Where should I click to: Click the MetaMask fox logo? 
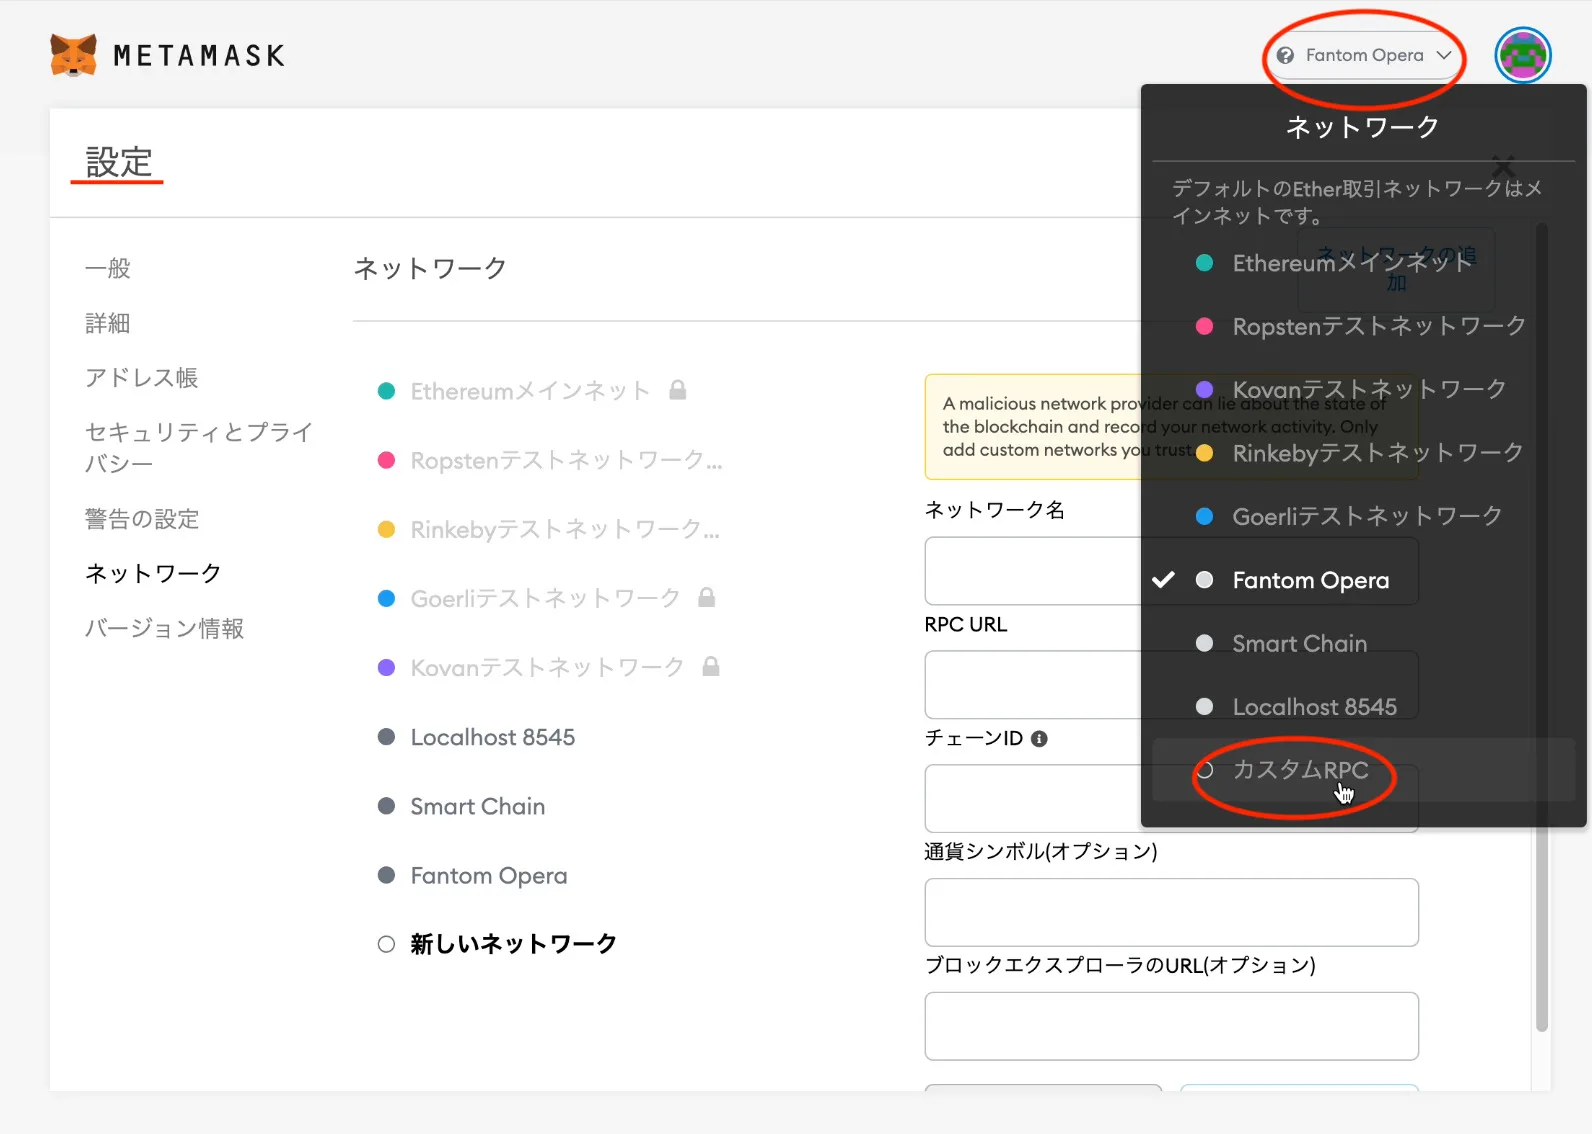[x=74, y=55]
